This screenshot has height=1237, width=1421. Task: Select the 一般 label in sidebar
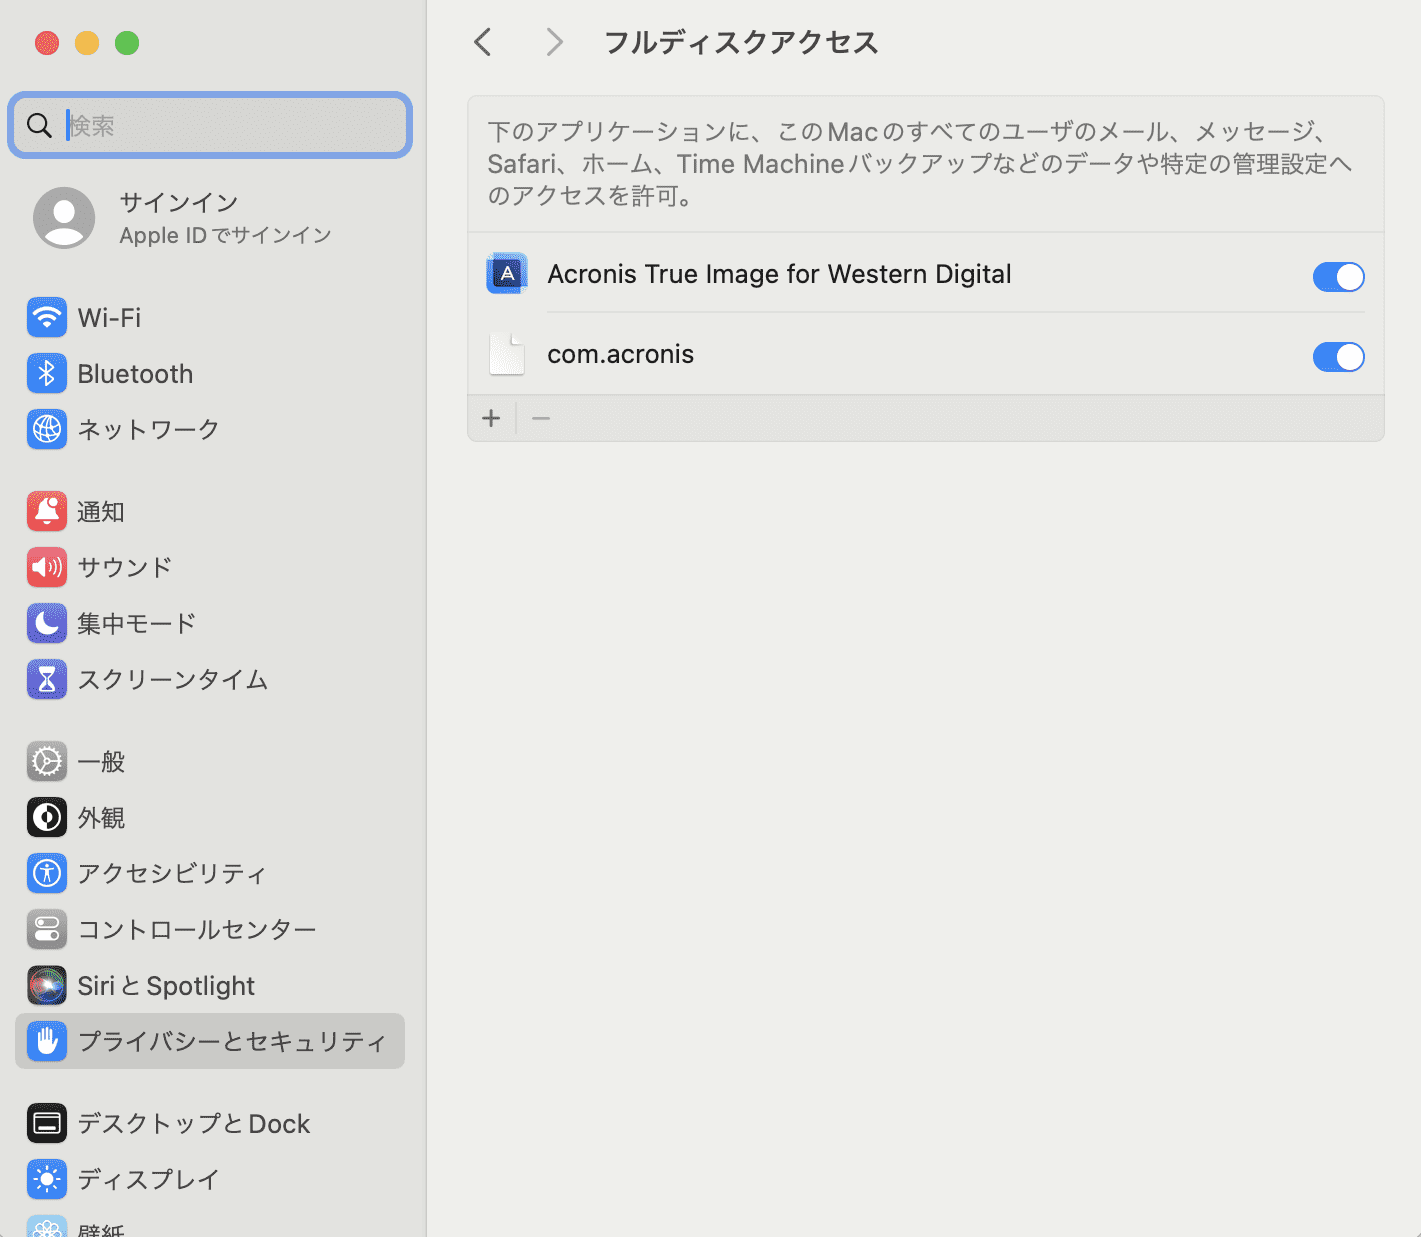click(101, 762)
